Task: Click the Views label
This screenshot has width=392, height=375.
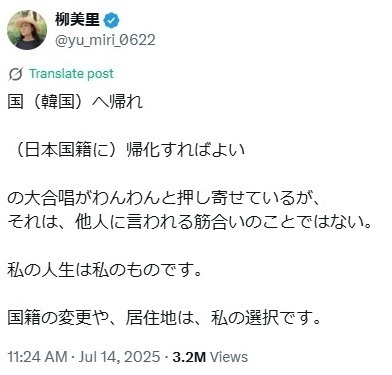Action: tap(229, 357)
